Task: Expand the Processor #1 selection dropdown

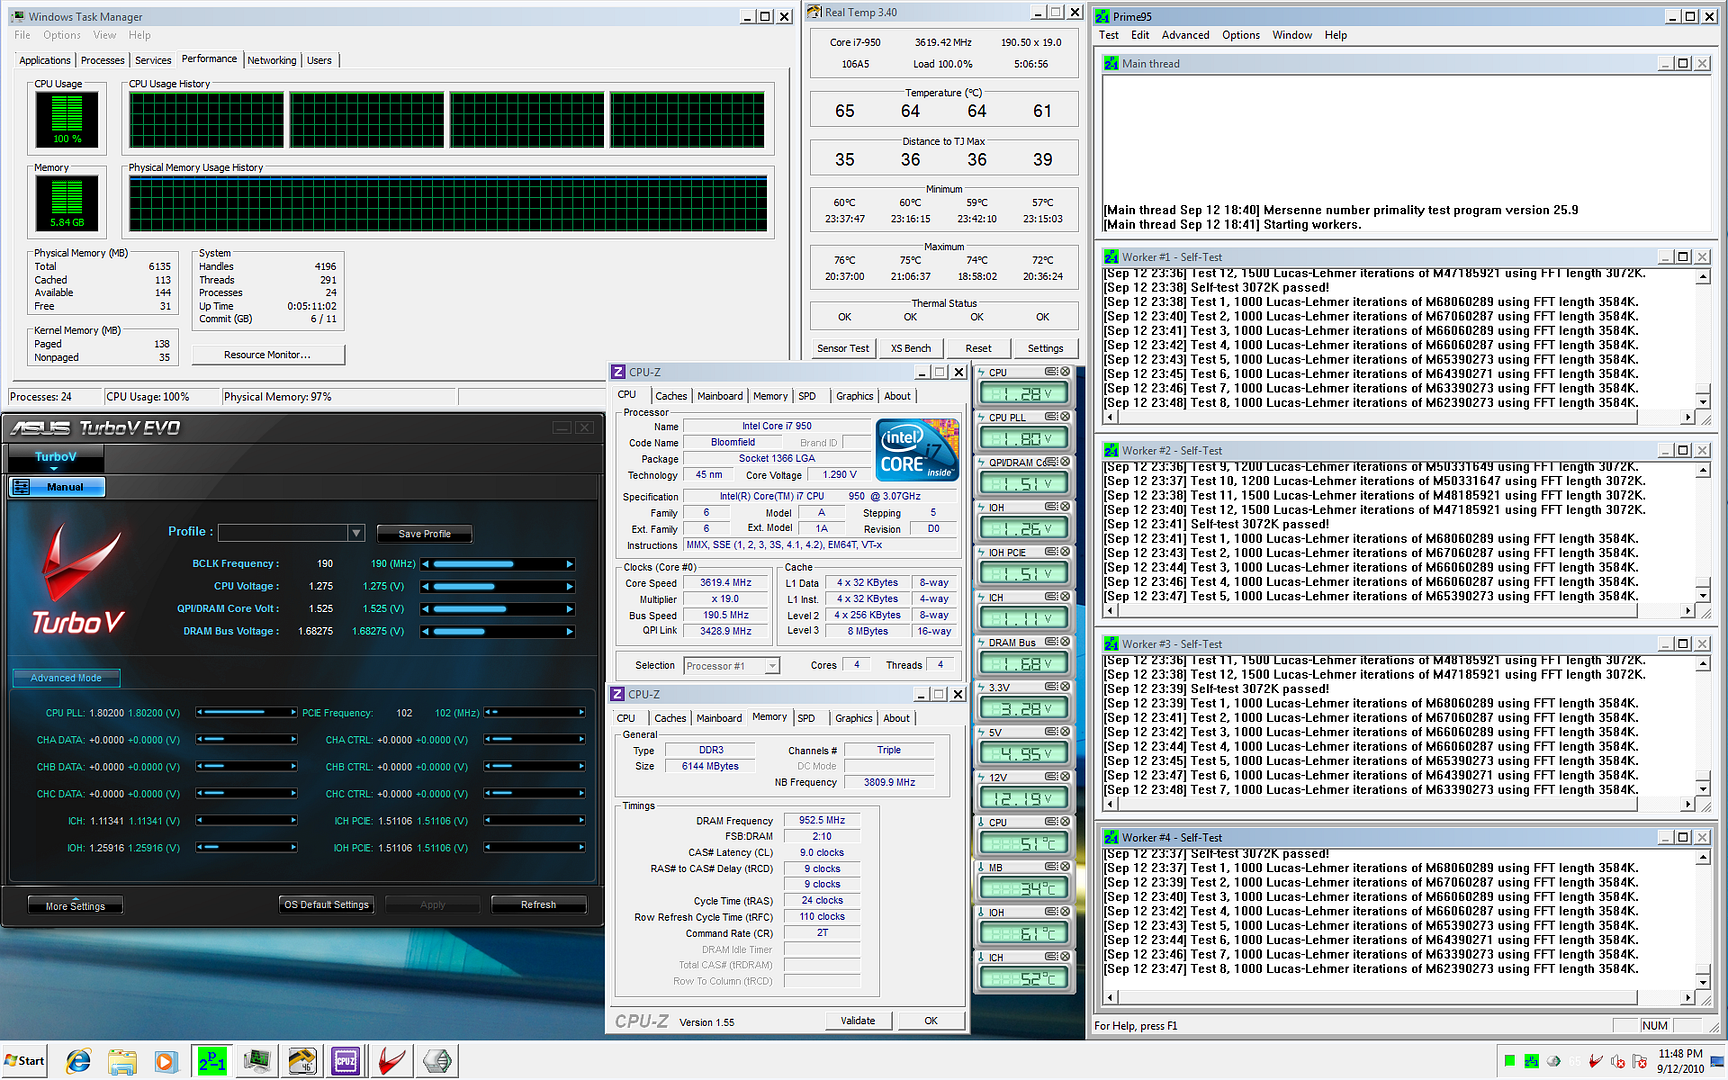Action: coord(772,666)
